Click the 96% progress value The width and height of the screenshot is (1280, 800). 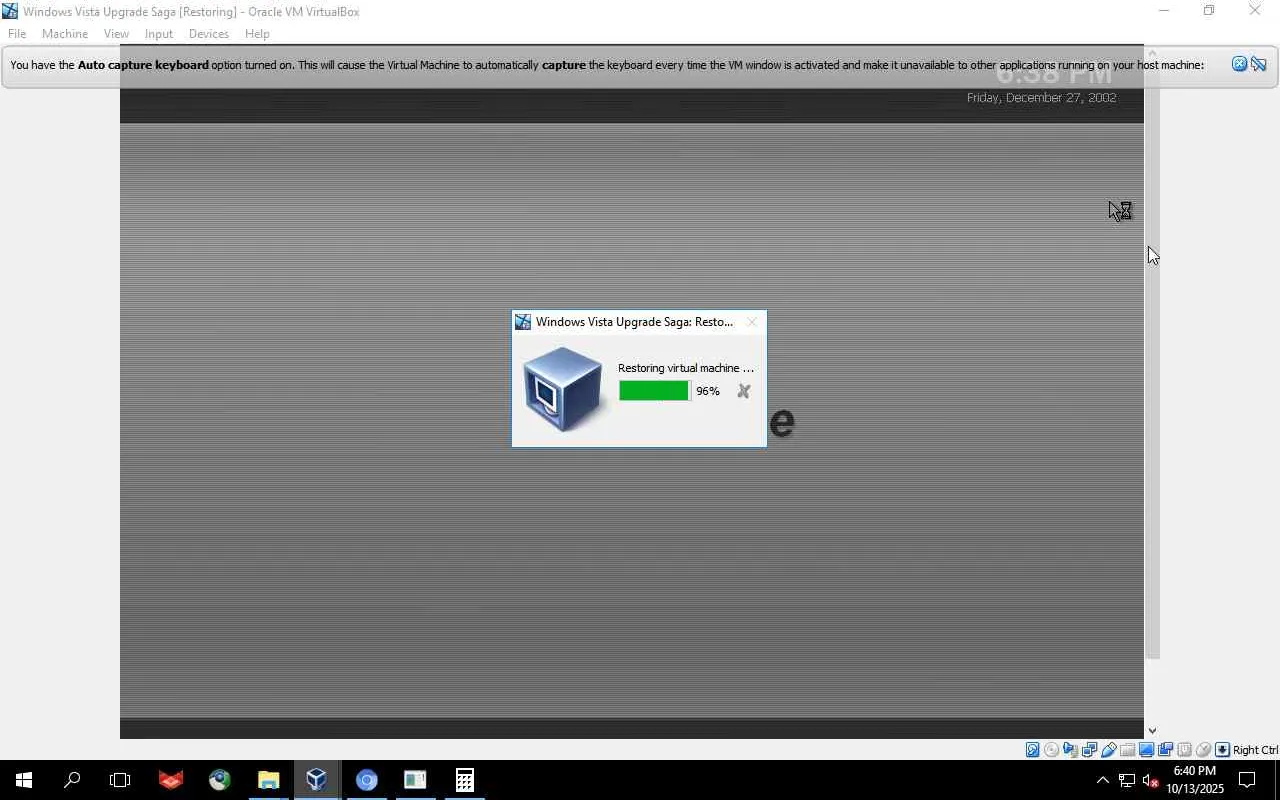(x=708, y=391)
